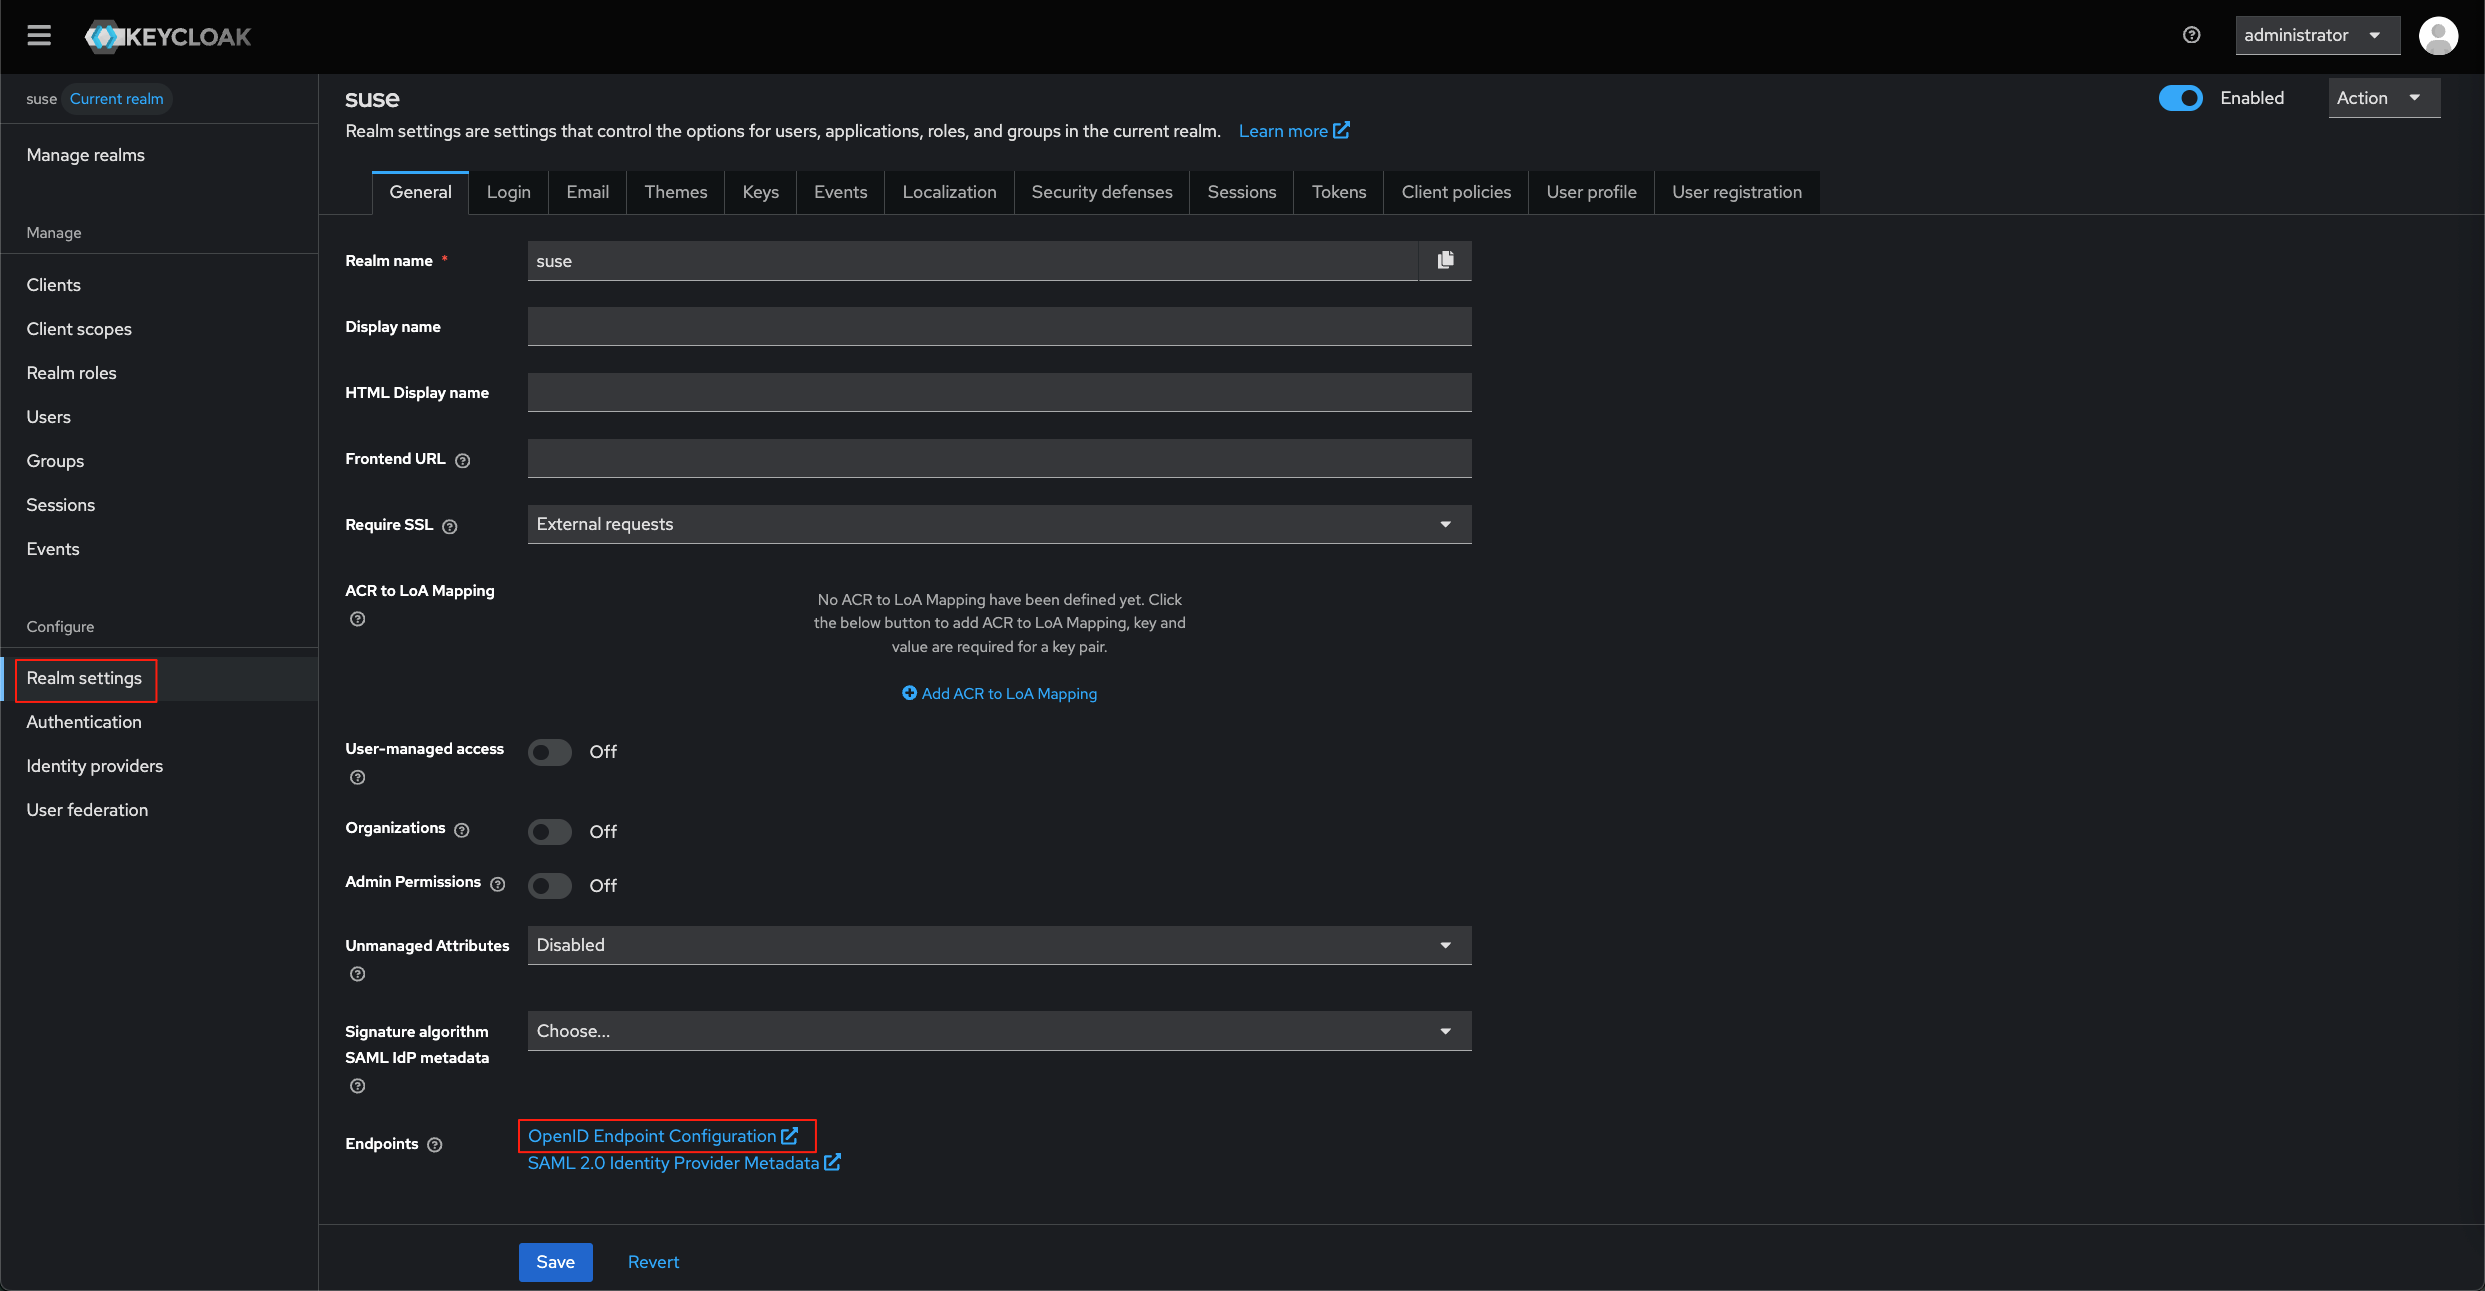The height and width of the screenshot is (1291, 2485).
Task: Click the Require SSL help icon
Action: (450, 526)
